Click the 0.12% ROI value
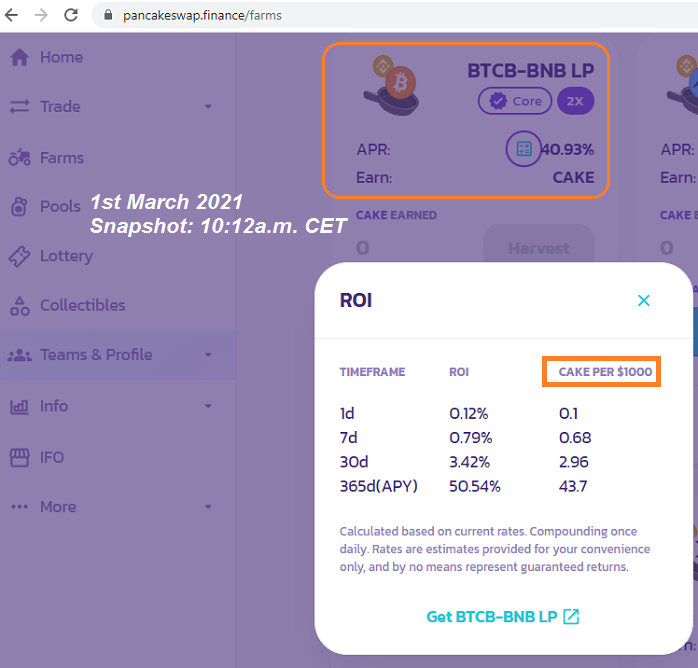698x668 pixels. click(x=469, y=414)
